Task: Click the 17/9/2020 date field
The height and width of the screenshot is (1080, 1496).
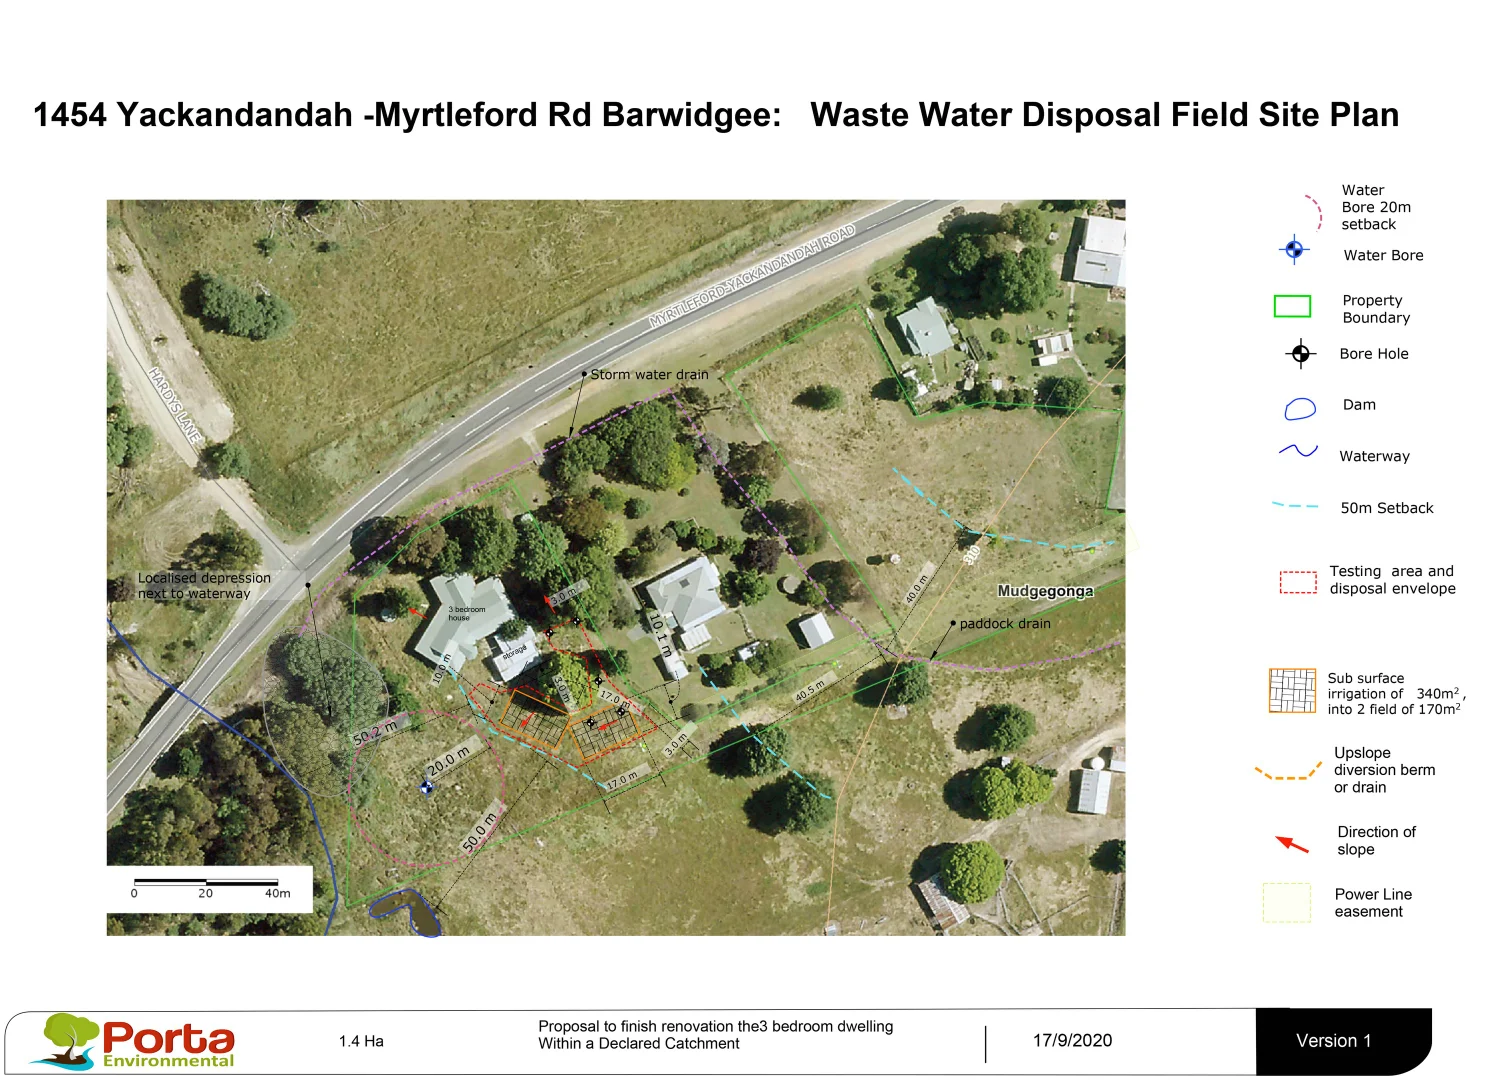Action: tap(1072, 1040)
